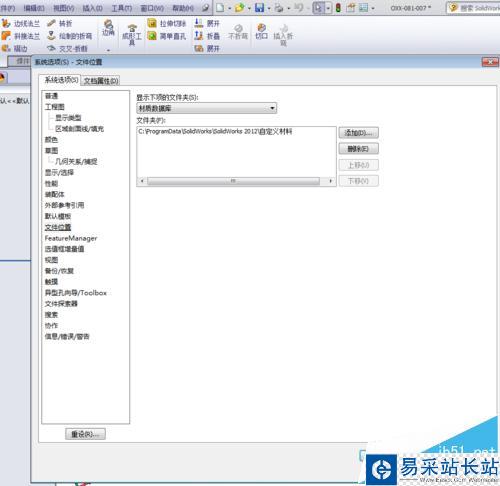Open the dropdown arrow beside Print icon
The width and height of the screenshot is (500, 486).
(288, 8)
